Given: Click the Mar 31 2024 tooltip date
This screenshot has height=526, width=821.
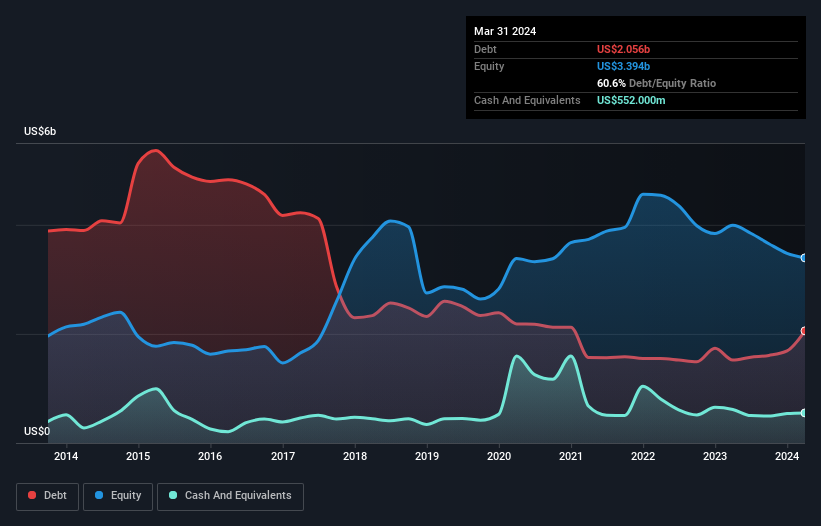Looking at the screenshot, I should [505, 31].
